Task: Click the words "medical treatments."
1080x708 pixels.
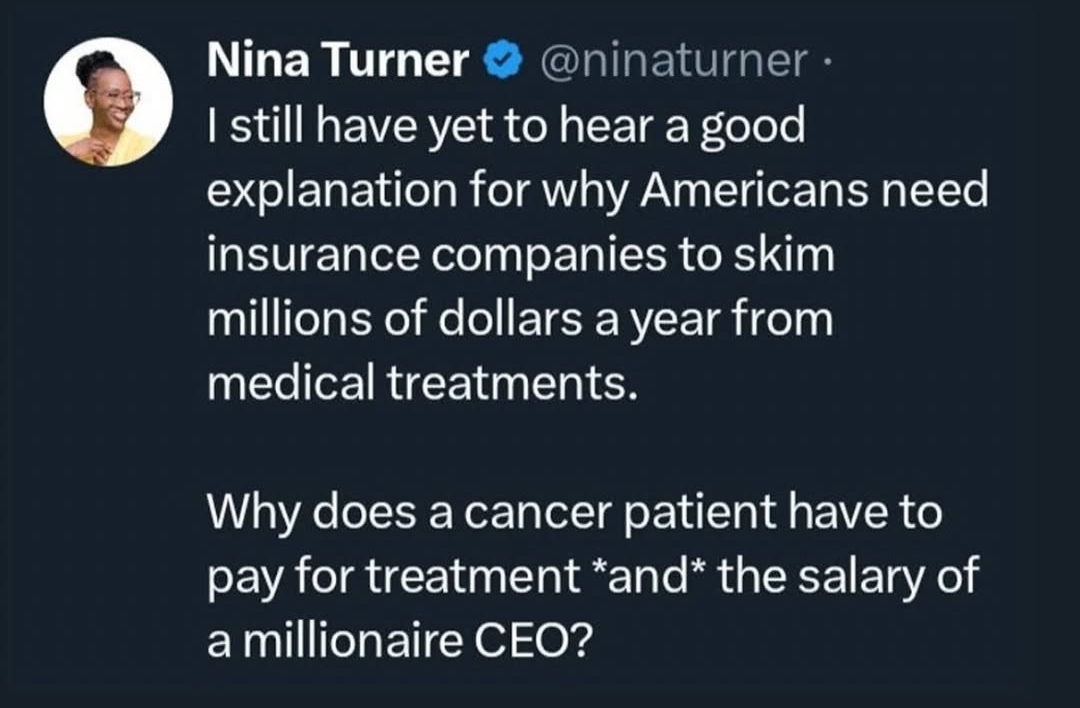Action: [419, 383]
